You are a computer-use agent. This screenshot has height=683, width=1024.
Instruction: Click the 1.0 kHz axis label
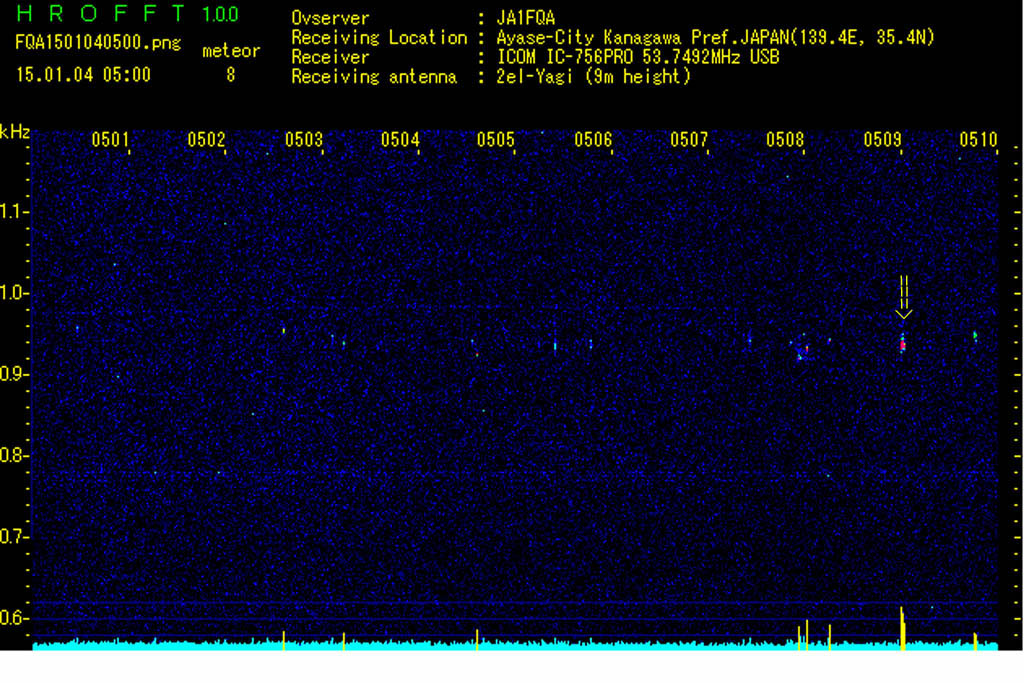(x=13, y=293)
